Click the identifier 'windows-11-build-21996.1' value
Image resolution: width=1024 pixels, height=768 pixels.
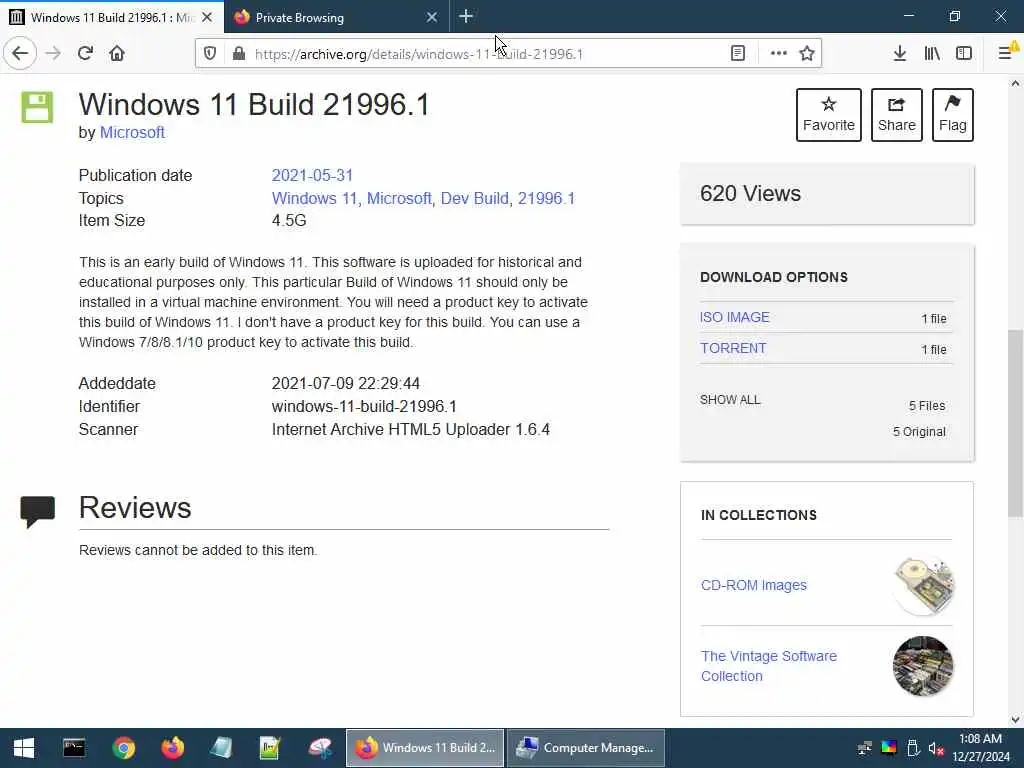pyautogui.click(x=364, y=406)
